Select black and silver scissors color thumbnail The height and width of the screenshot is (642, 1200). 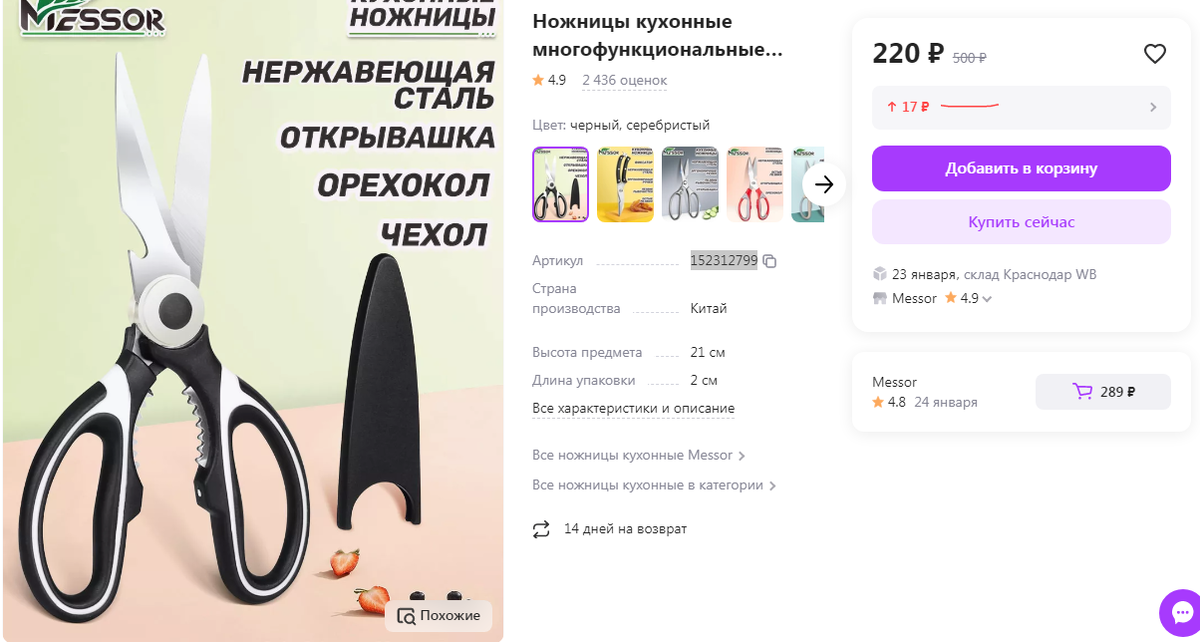[x=561, y=184]
